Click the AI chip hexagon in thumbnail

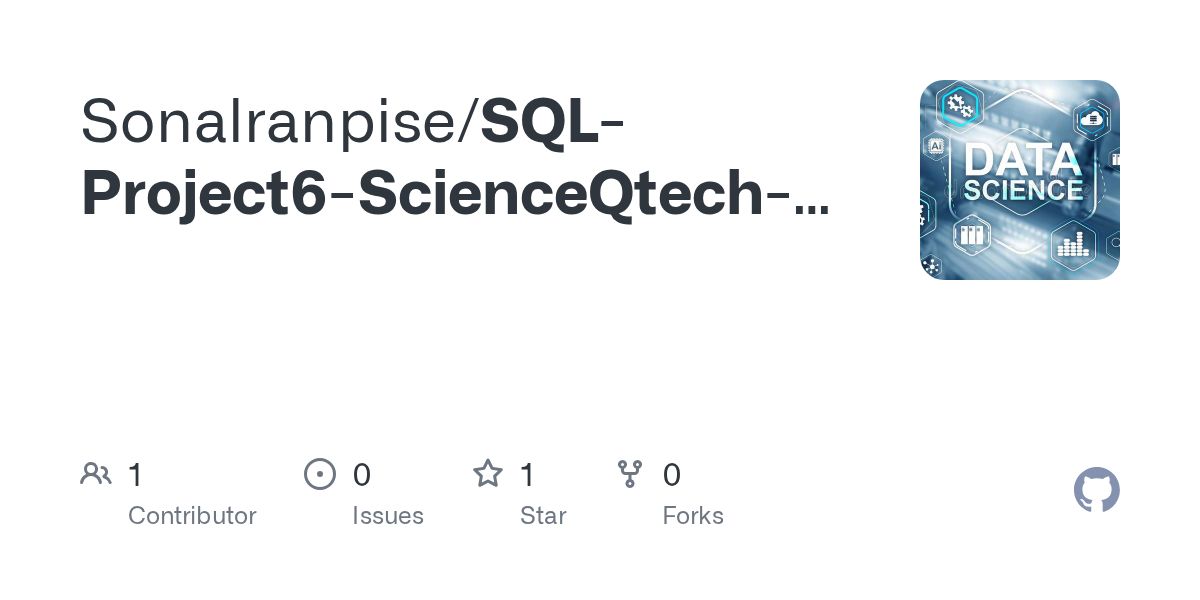coord(936,146)
